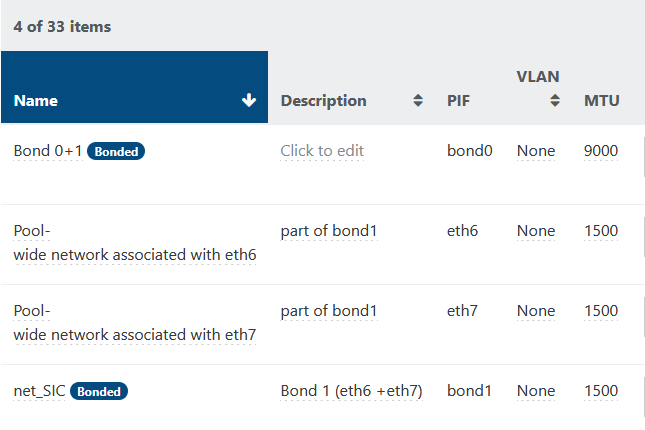
Task: Click the Description column header label
Action: pyautogui.click(x=323, y=101)
